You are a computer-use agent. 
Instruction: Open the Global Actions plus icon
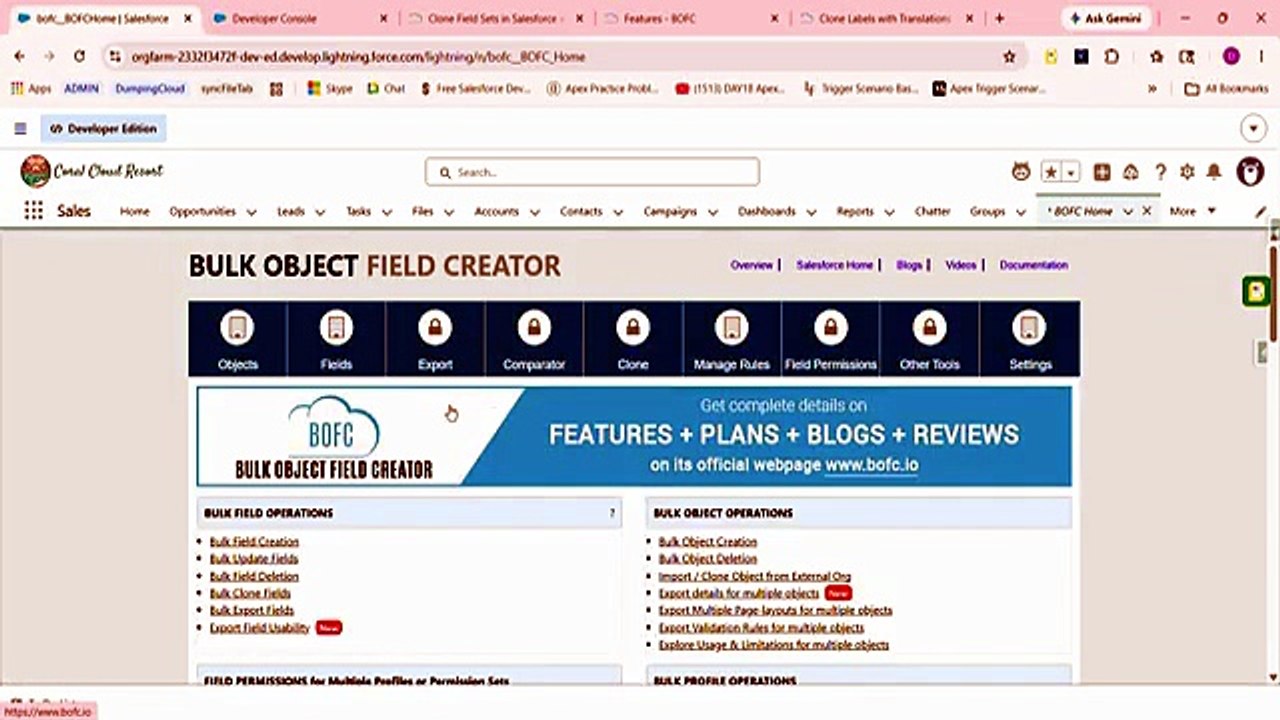coord(1102,172)
